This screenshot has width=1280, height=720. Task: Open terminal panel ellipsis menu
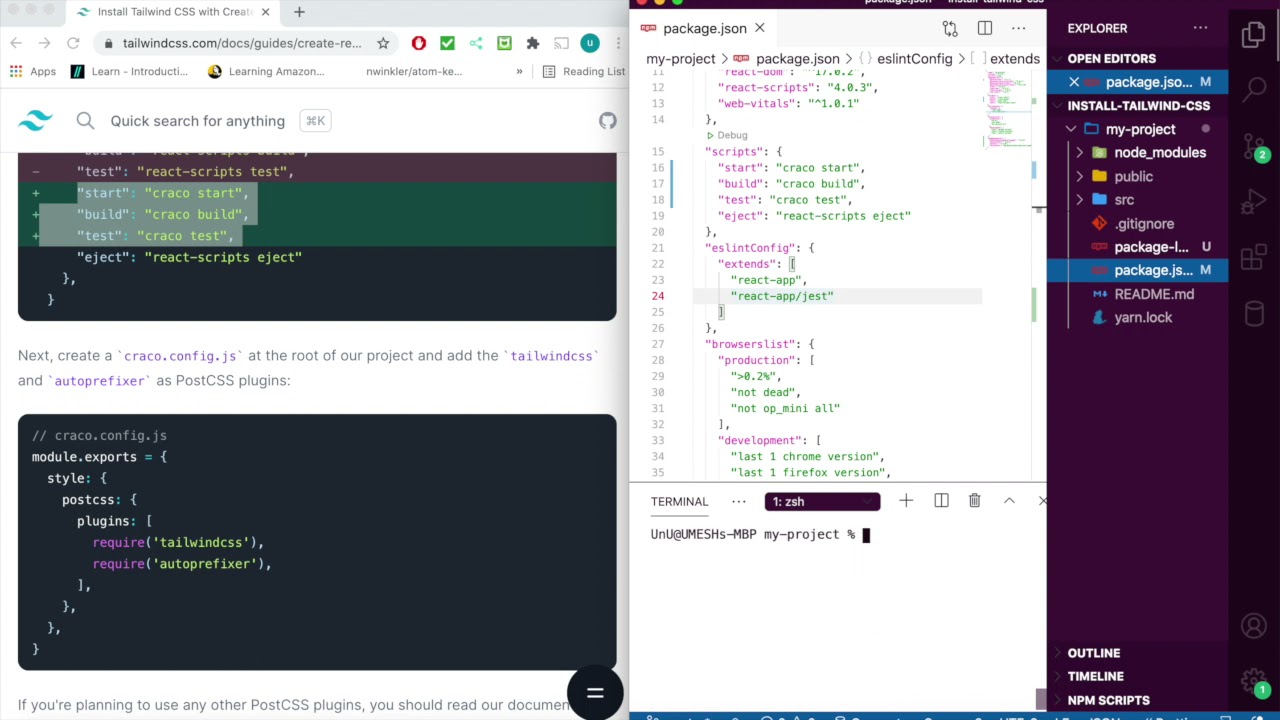pyautogui.click(x=739, y=501)
